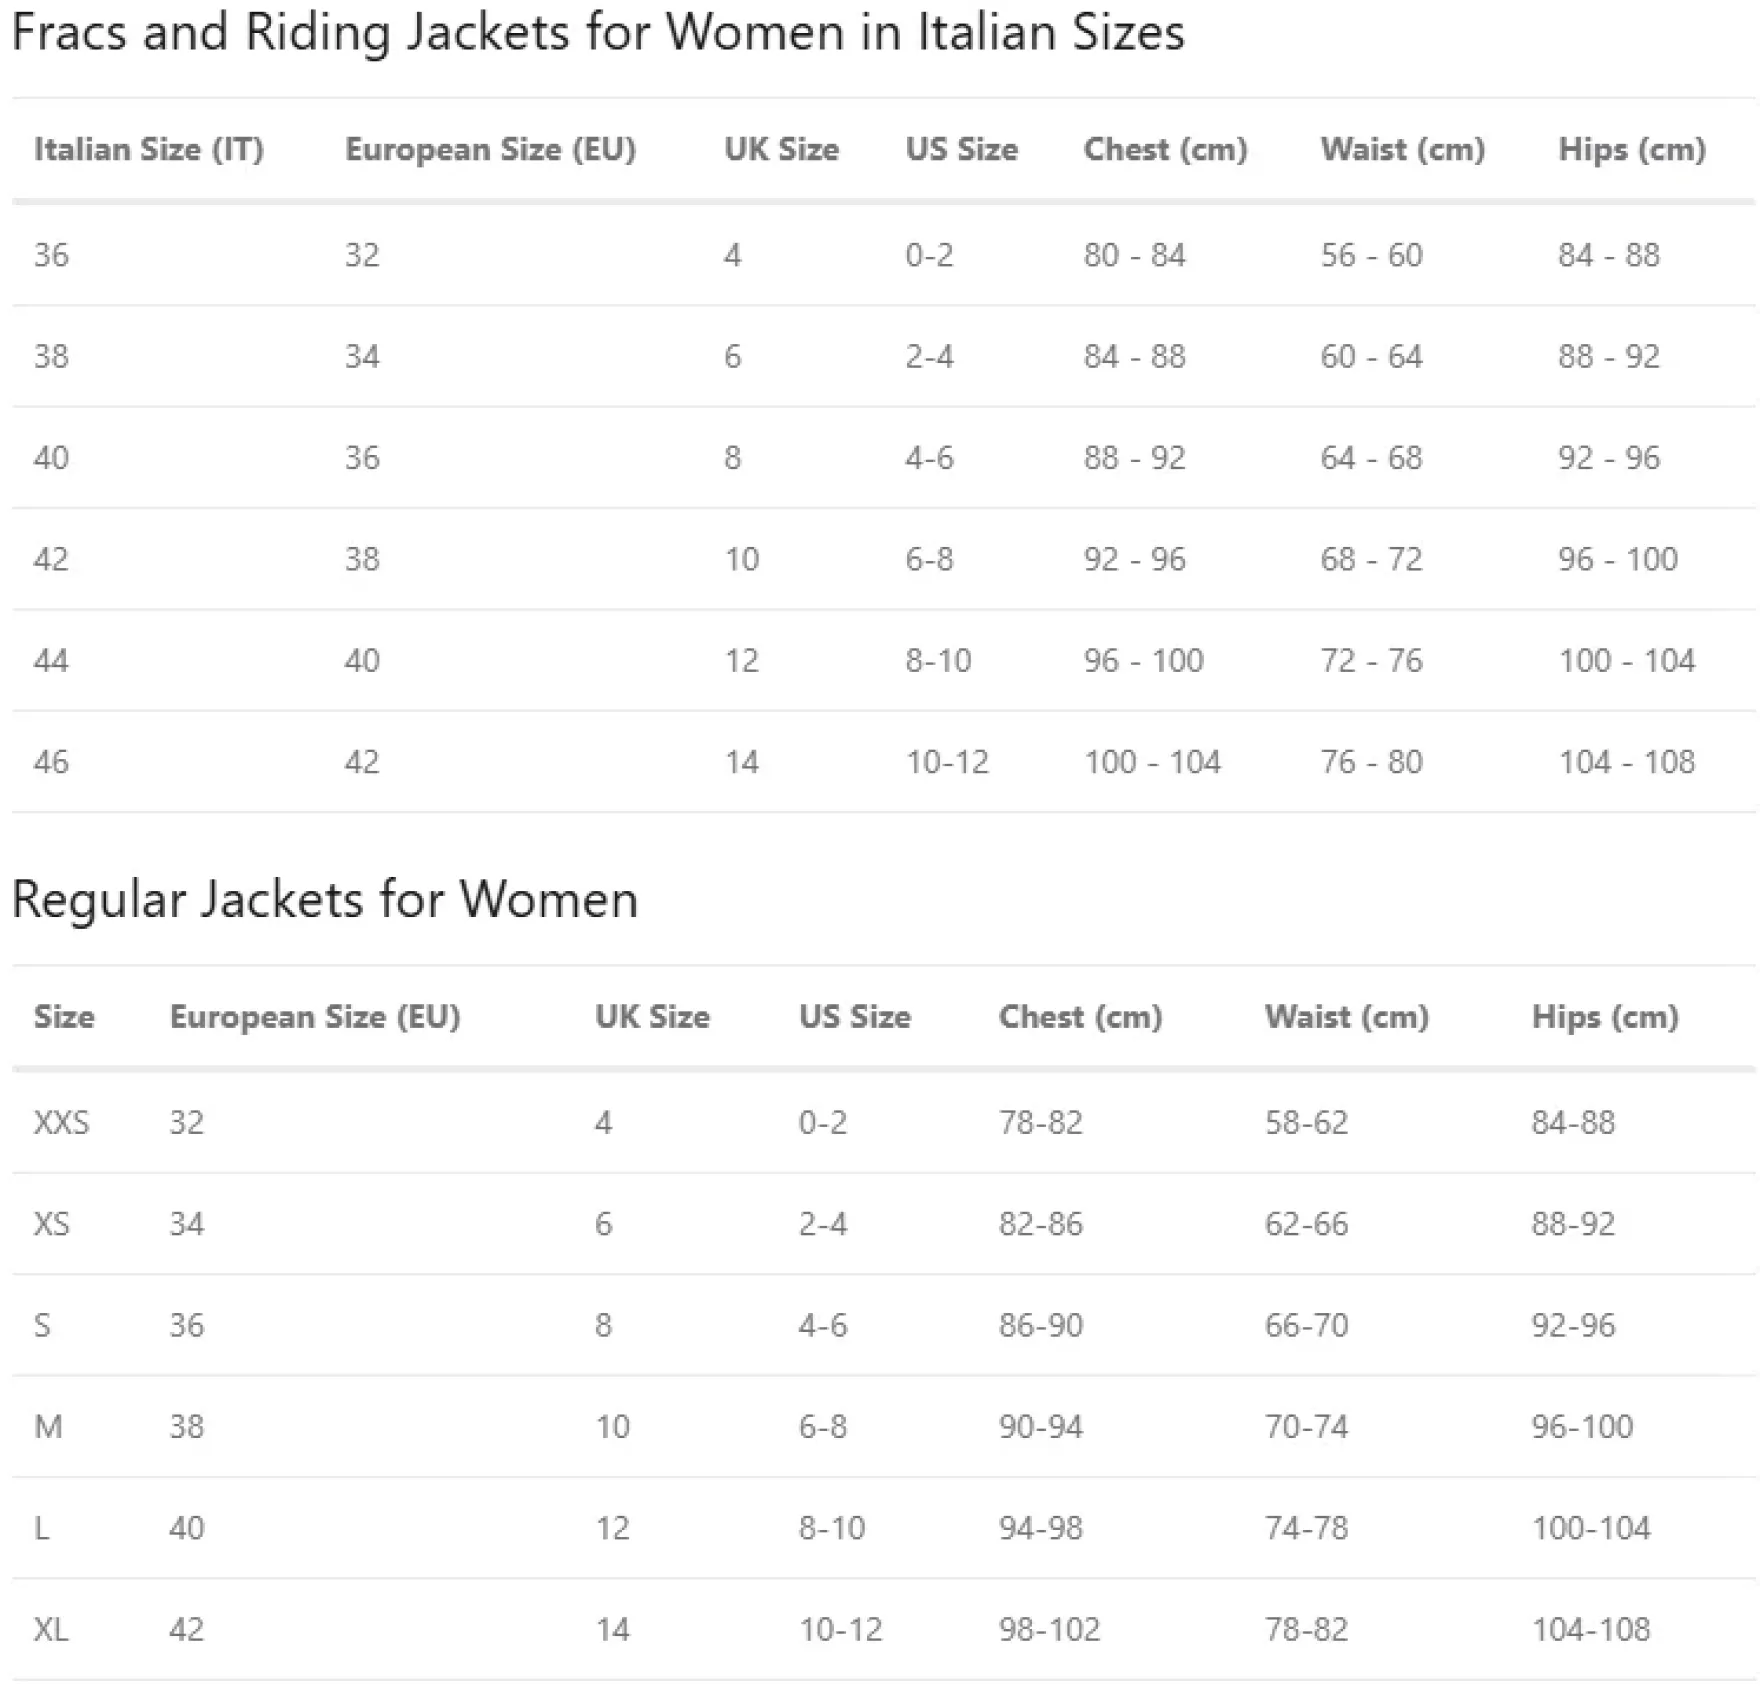Click the XL size row label
The height and width of the screenshot is (1695, 1760).
click(51, 1631)
